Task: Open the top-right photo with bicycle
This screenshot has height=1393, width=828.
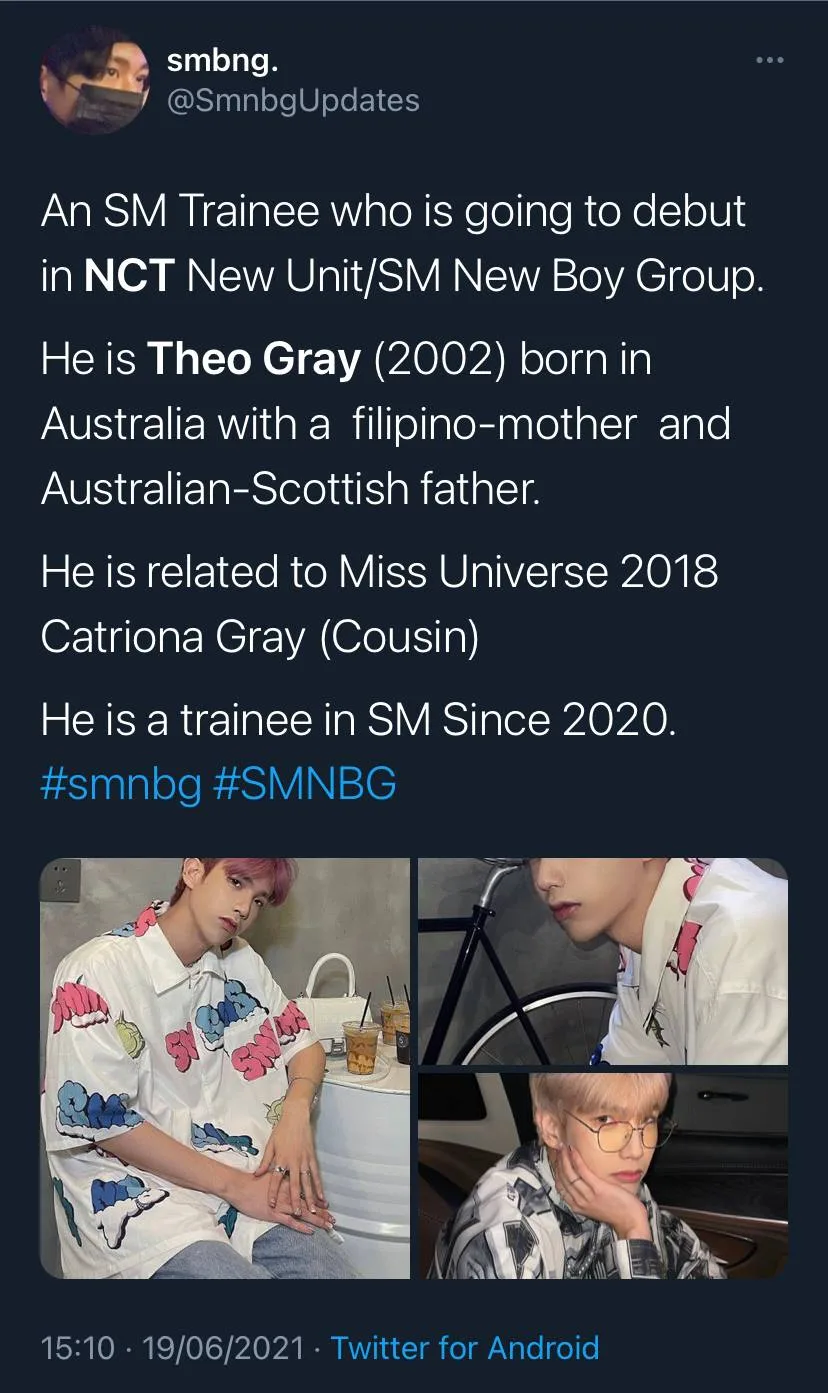Action: 603,961
